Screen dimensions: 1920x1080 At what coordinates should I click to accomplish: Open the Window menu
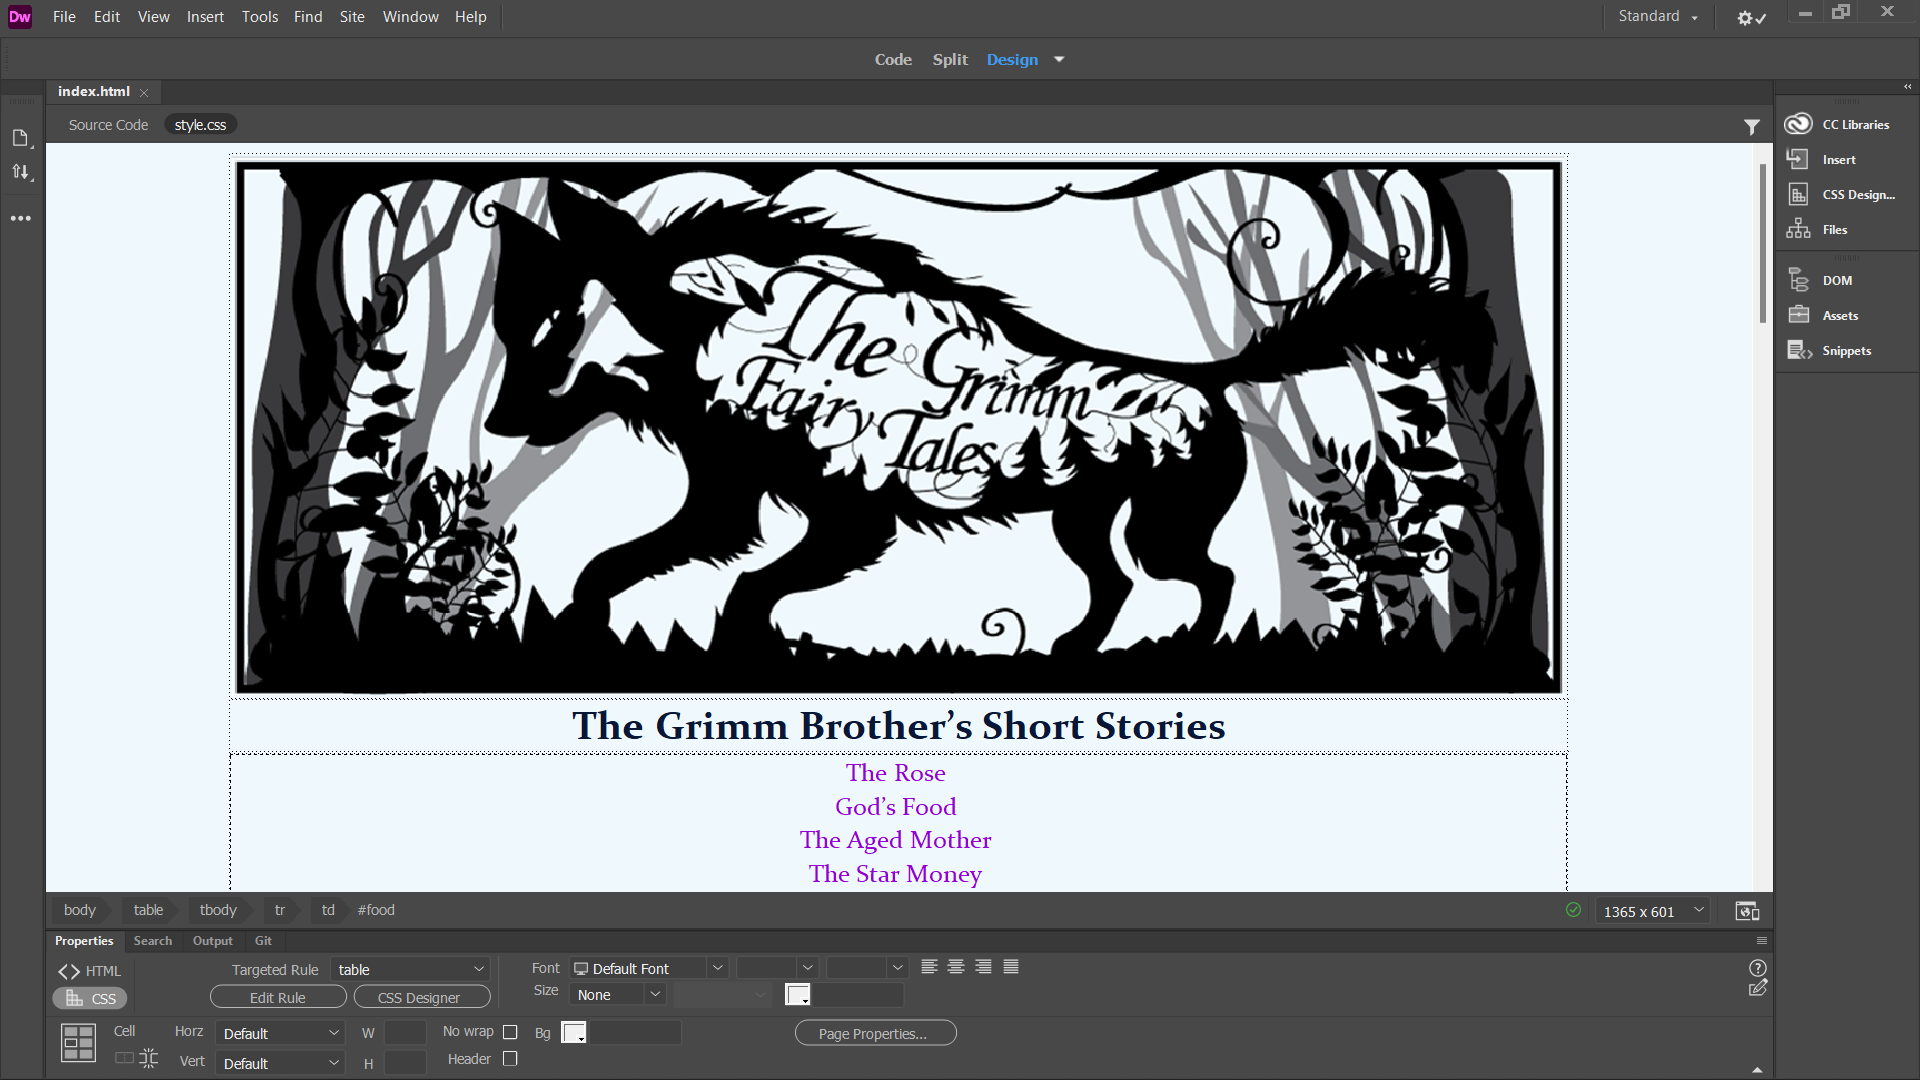coord(410,17)
